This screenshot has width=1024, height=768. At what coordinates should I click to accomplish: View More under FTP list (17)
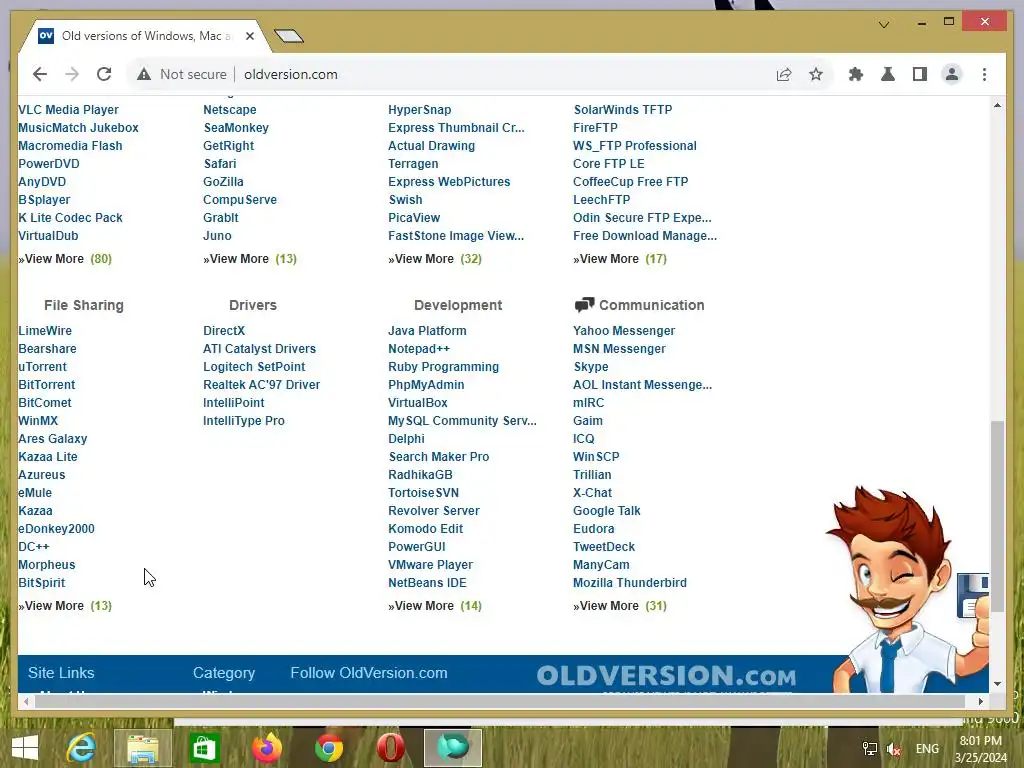(620, 259)
